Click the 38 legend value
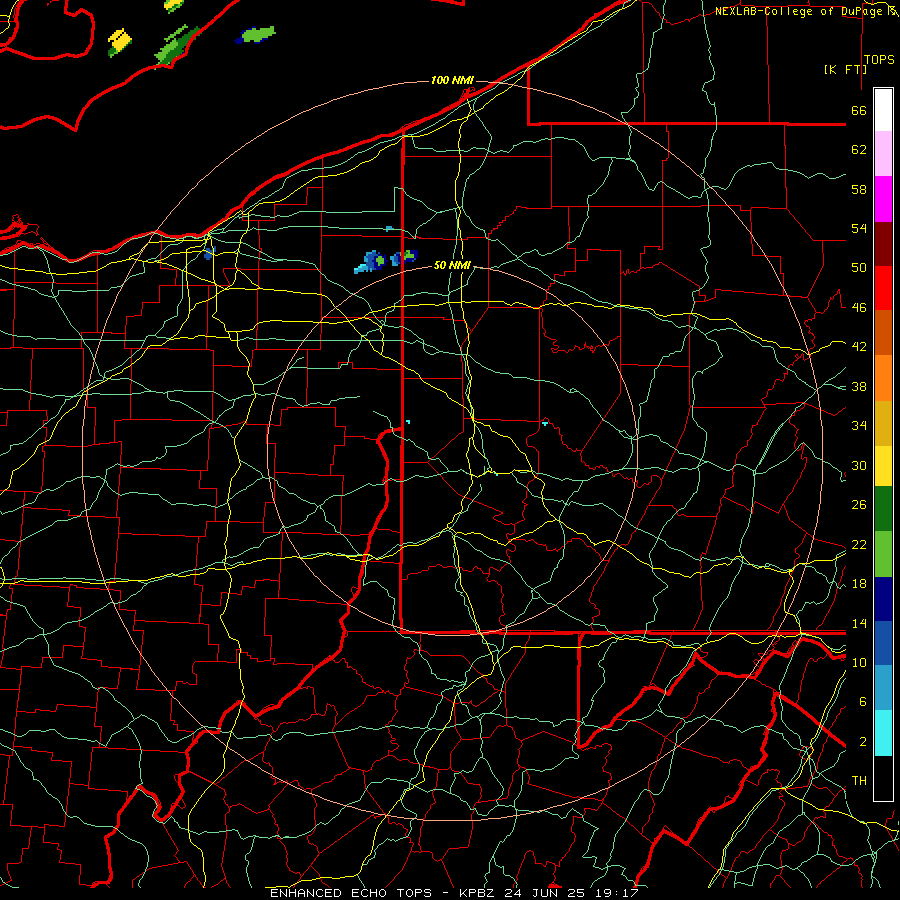This screenshot has height=900, width=900. tap(859, 386)
